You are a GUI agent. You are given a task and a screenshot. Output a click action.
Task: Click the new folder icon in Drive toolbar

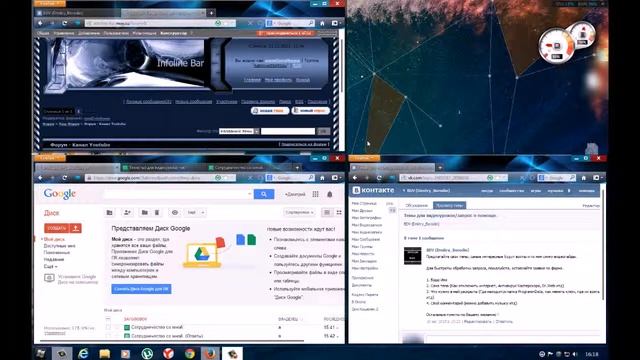[x=109, y=212]
